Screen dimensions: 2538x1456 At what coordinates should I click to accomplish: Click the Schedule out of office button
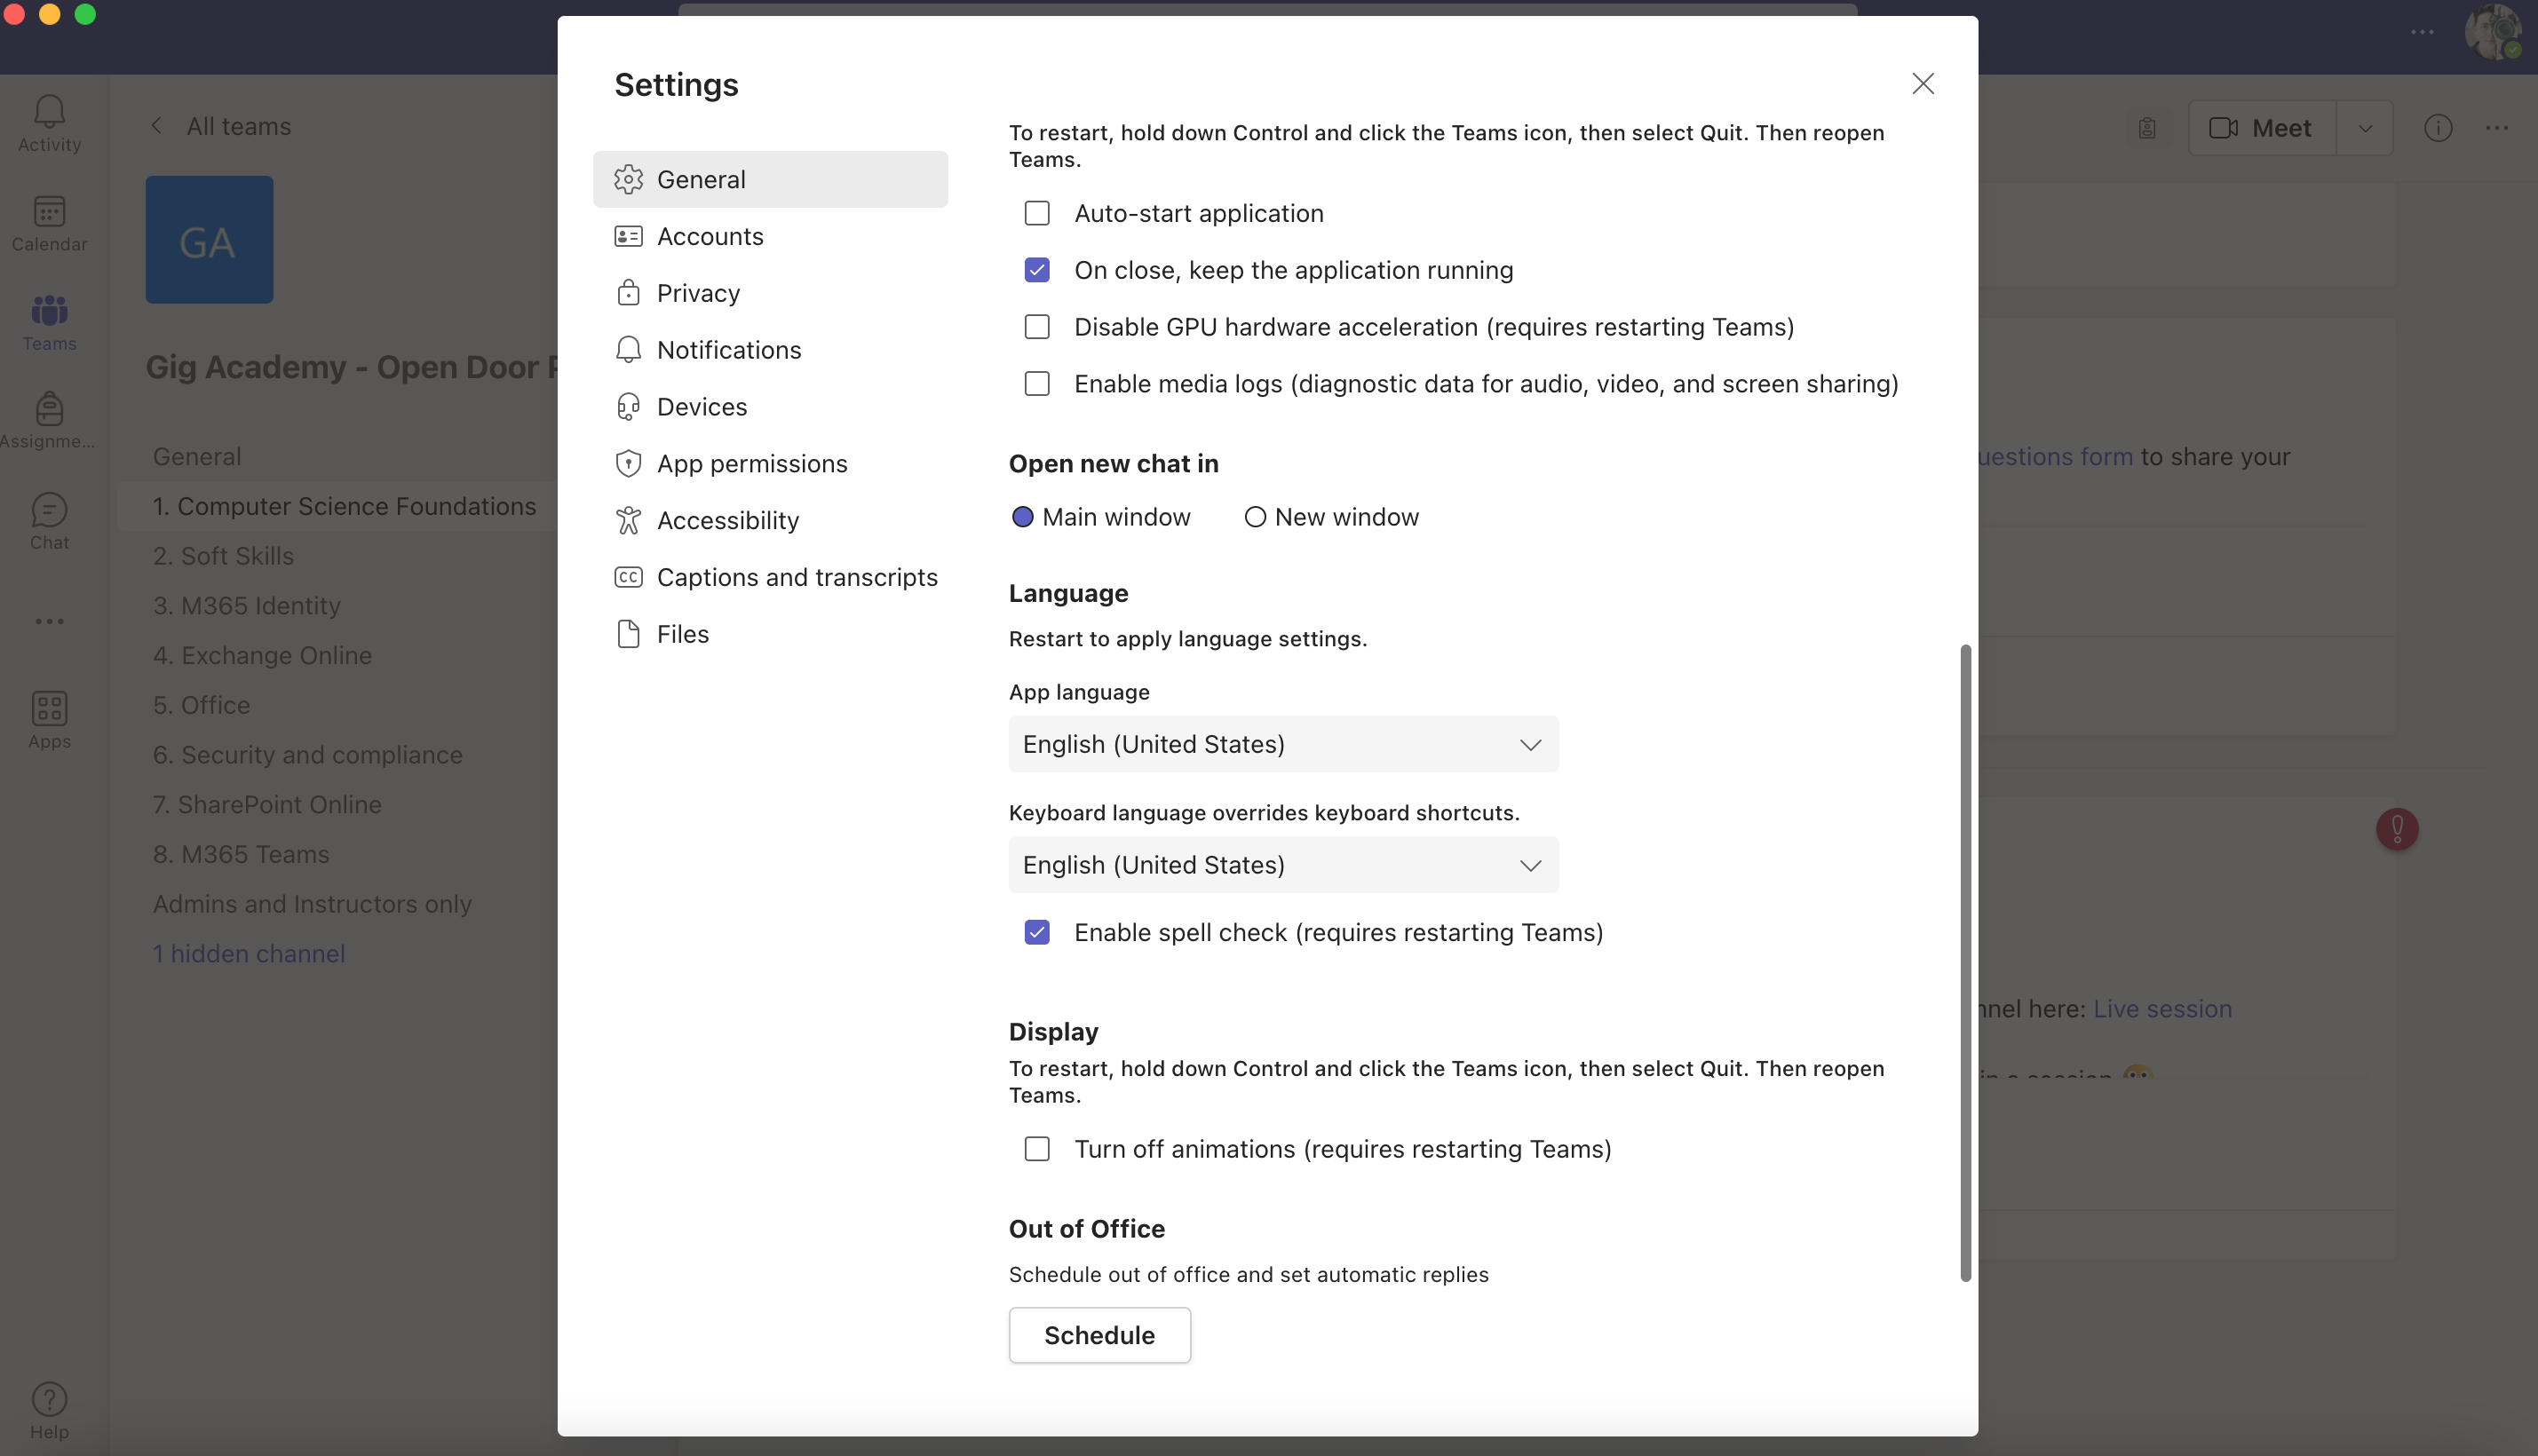tap(1099, 1335)
